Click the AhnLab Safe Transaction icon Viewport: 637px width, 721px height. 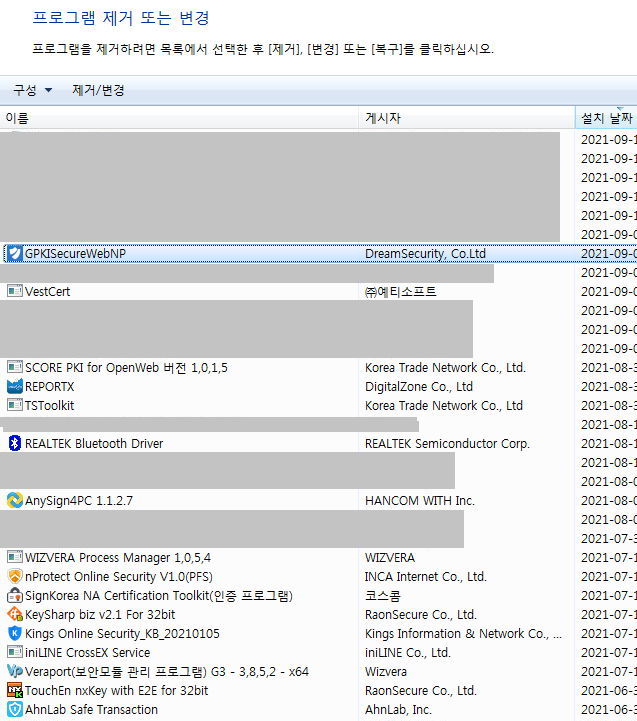coord(15,710)
